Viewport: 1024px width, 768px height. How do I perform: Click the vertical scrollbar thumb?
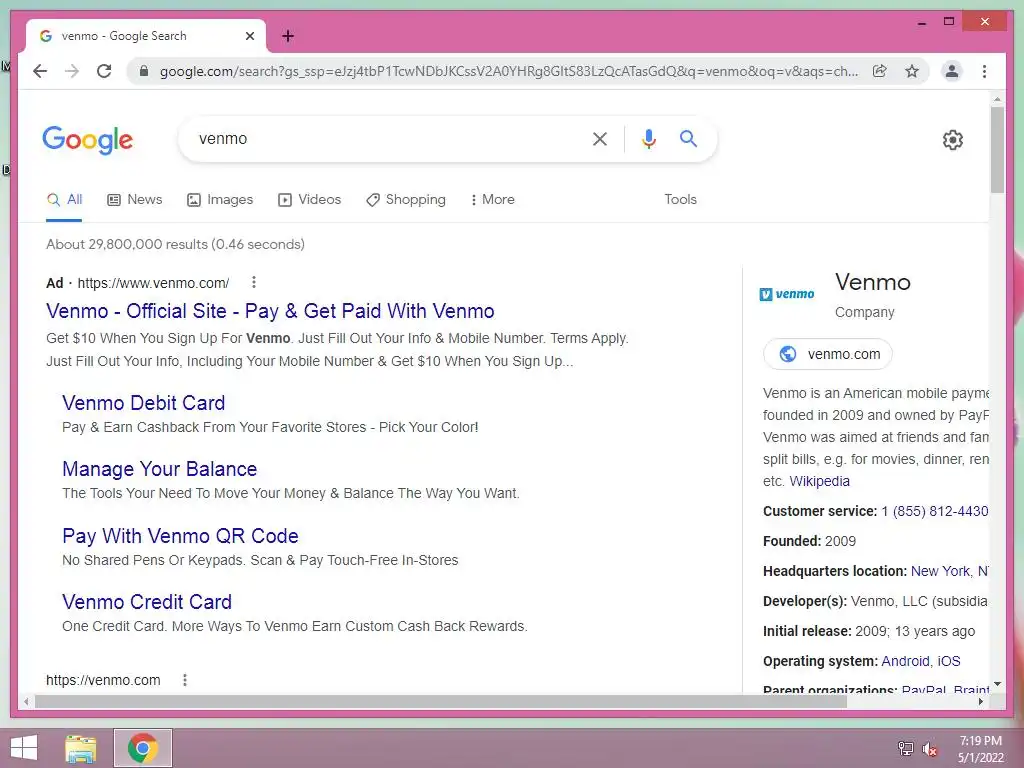coord(997,150)
